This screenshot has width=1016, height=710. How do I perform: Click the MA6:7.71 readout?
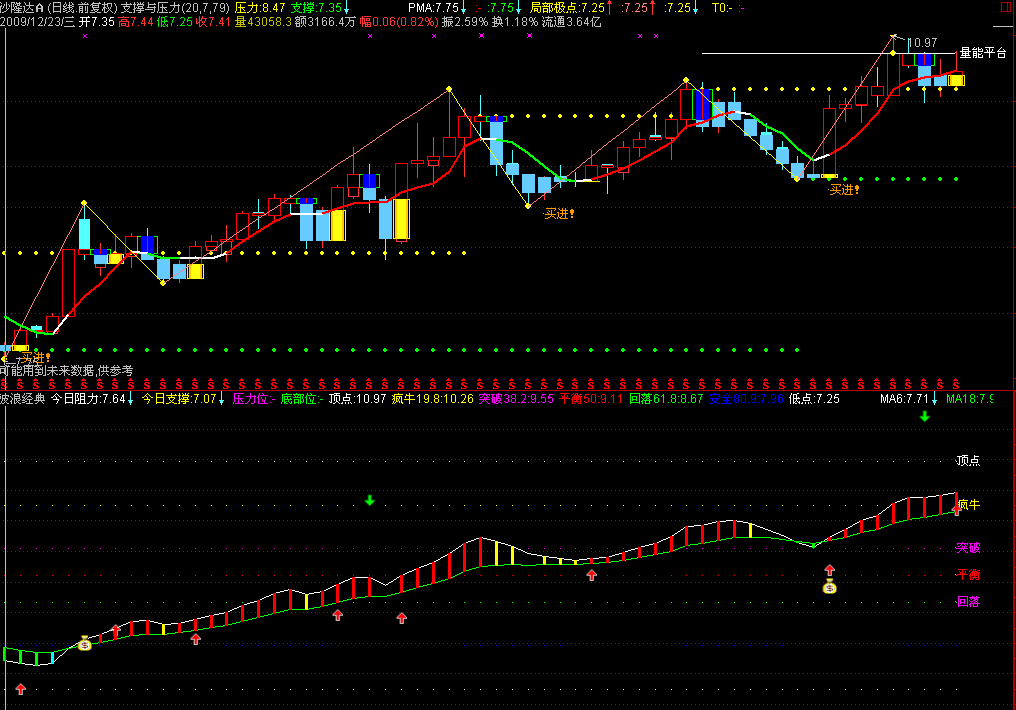(x=904, y=399)
